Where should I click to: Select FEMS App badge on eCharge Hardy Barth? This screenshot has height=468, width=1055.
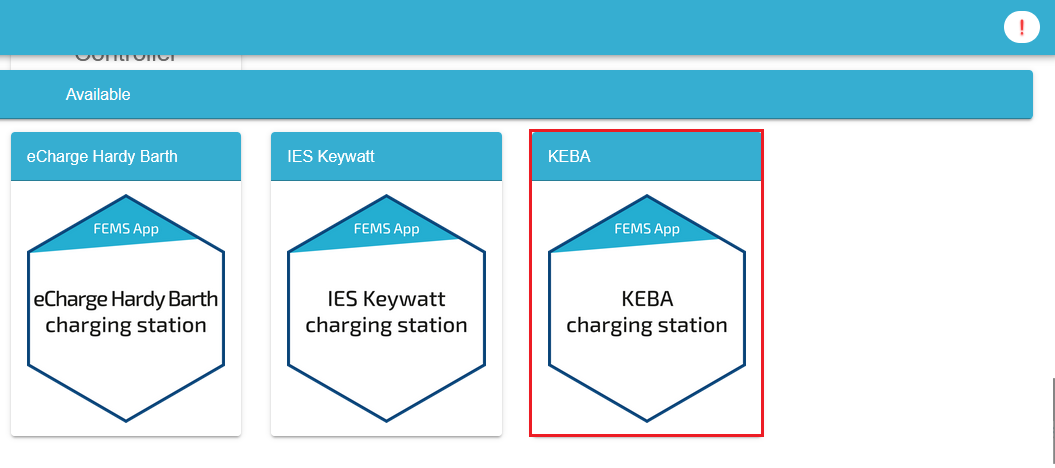point(126,229)
